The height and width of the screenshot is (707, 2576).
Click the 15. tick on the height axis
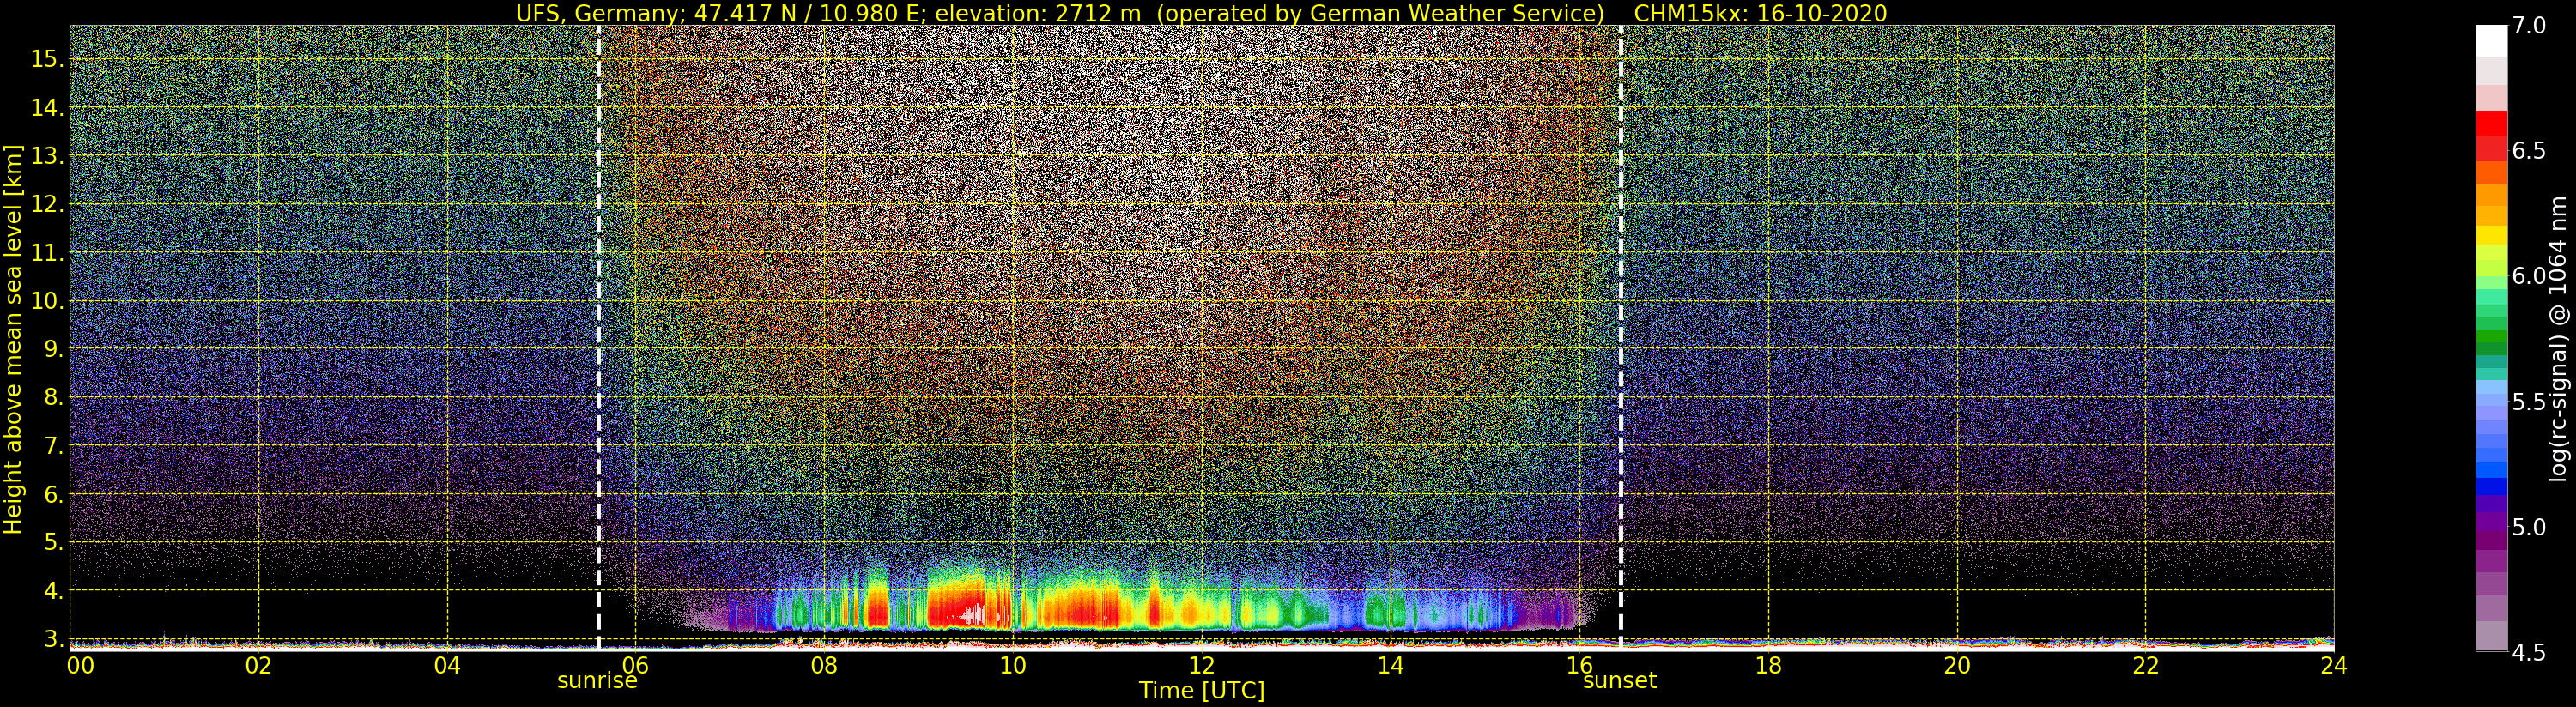[x=47, y=59]
